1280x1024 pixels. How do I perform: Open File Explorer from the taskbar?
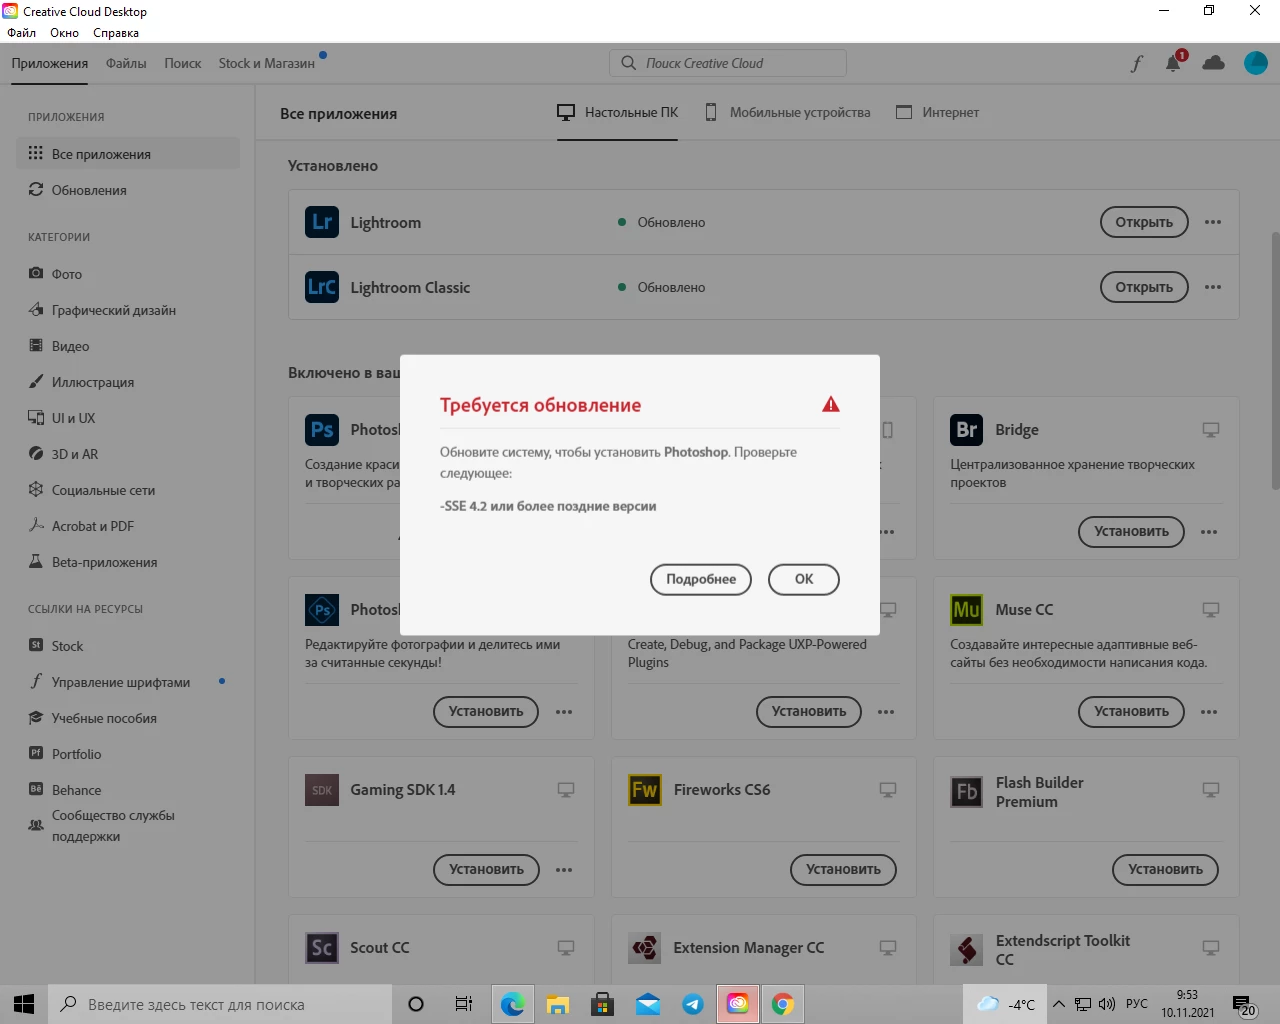pos(558,1004)
